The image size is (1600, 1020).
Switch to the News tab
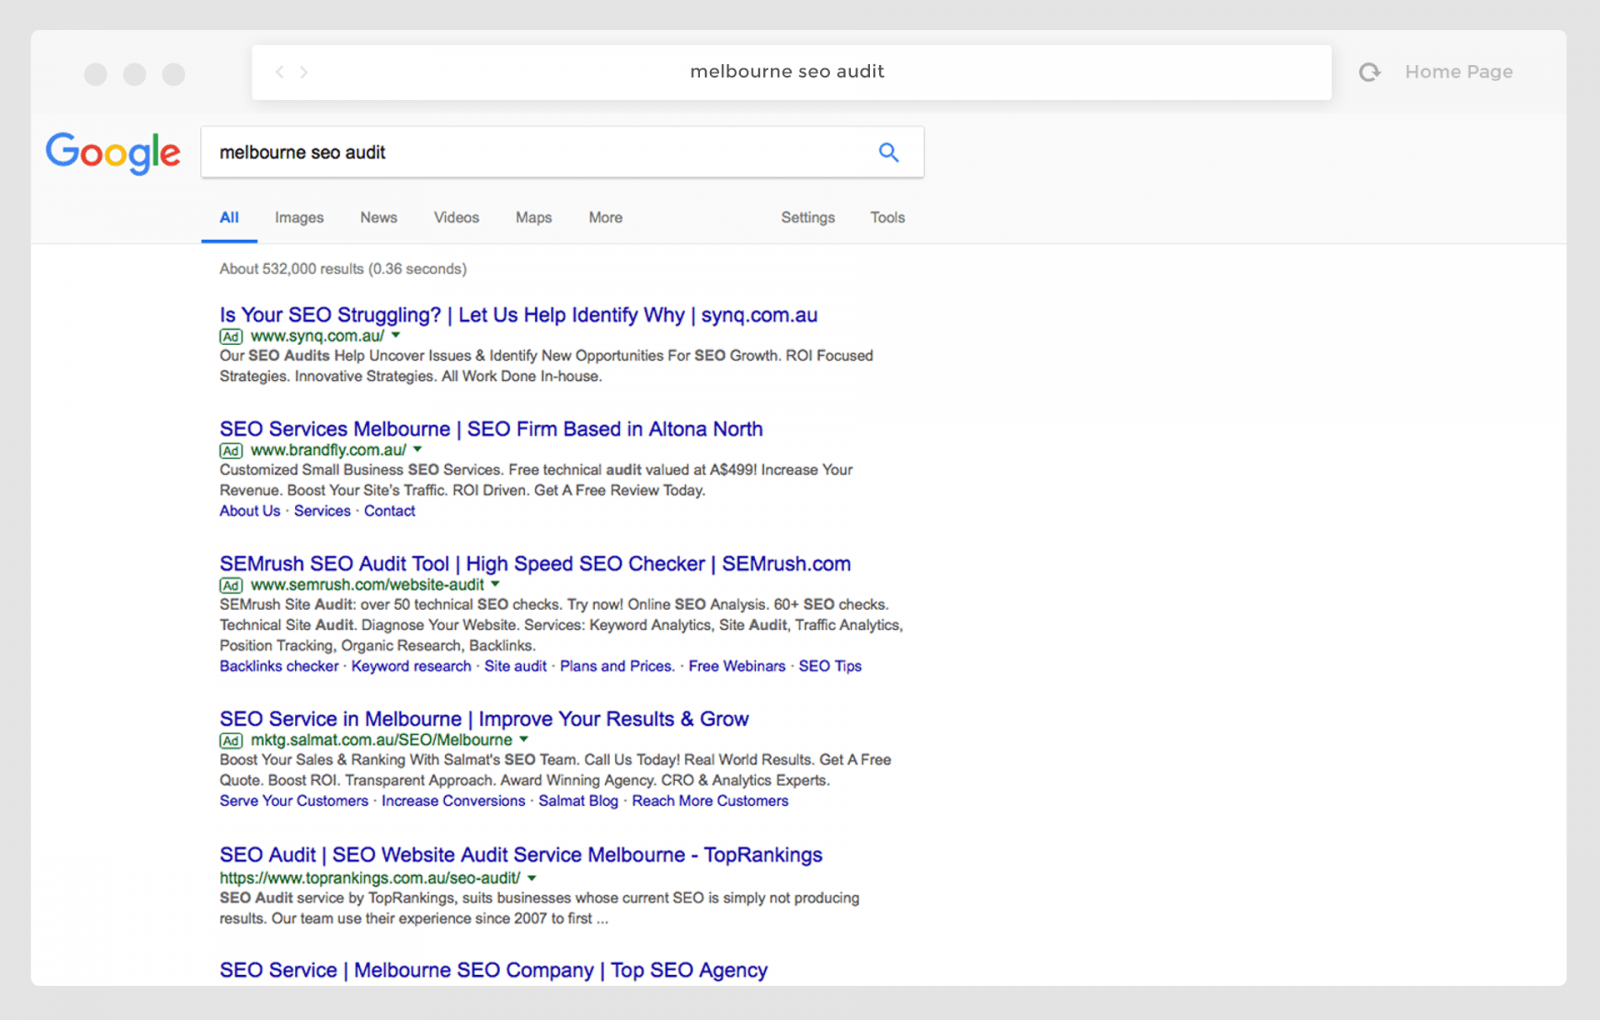click(379, 218)
